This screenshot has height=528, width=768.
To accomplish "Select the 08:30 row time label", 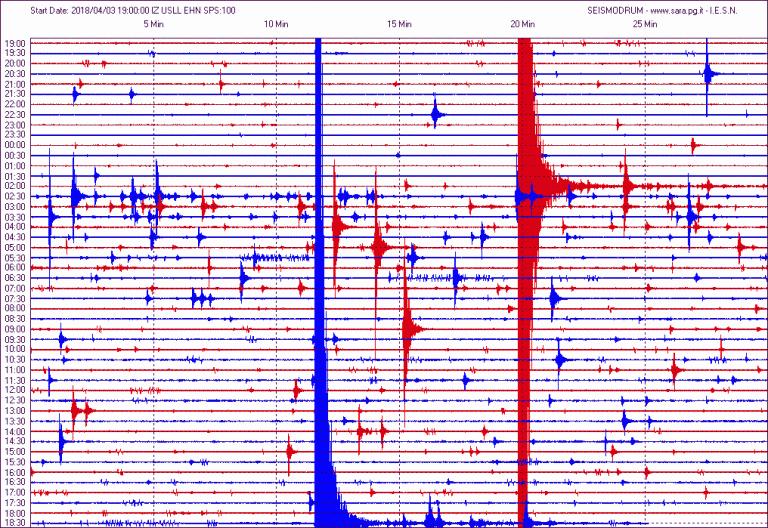I will (15, 319).
